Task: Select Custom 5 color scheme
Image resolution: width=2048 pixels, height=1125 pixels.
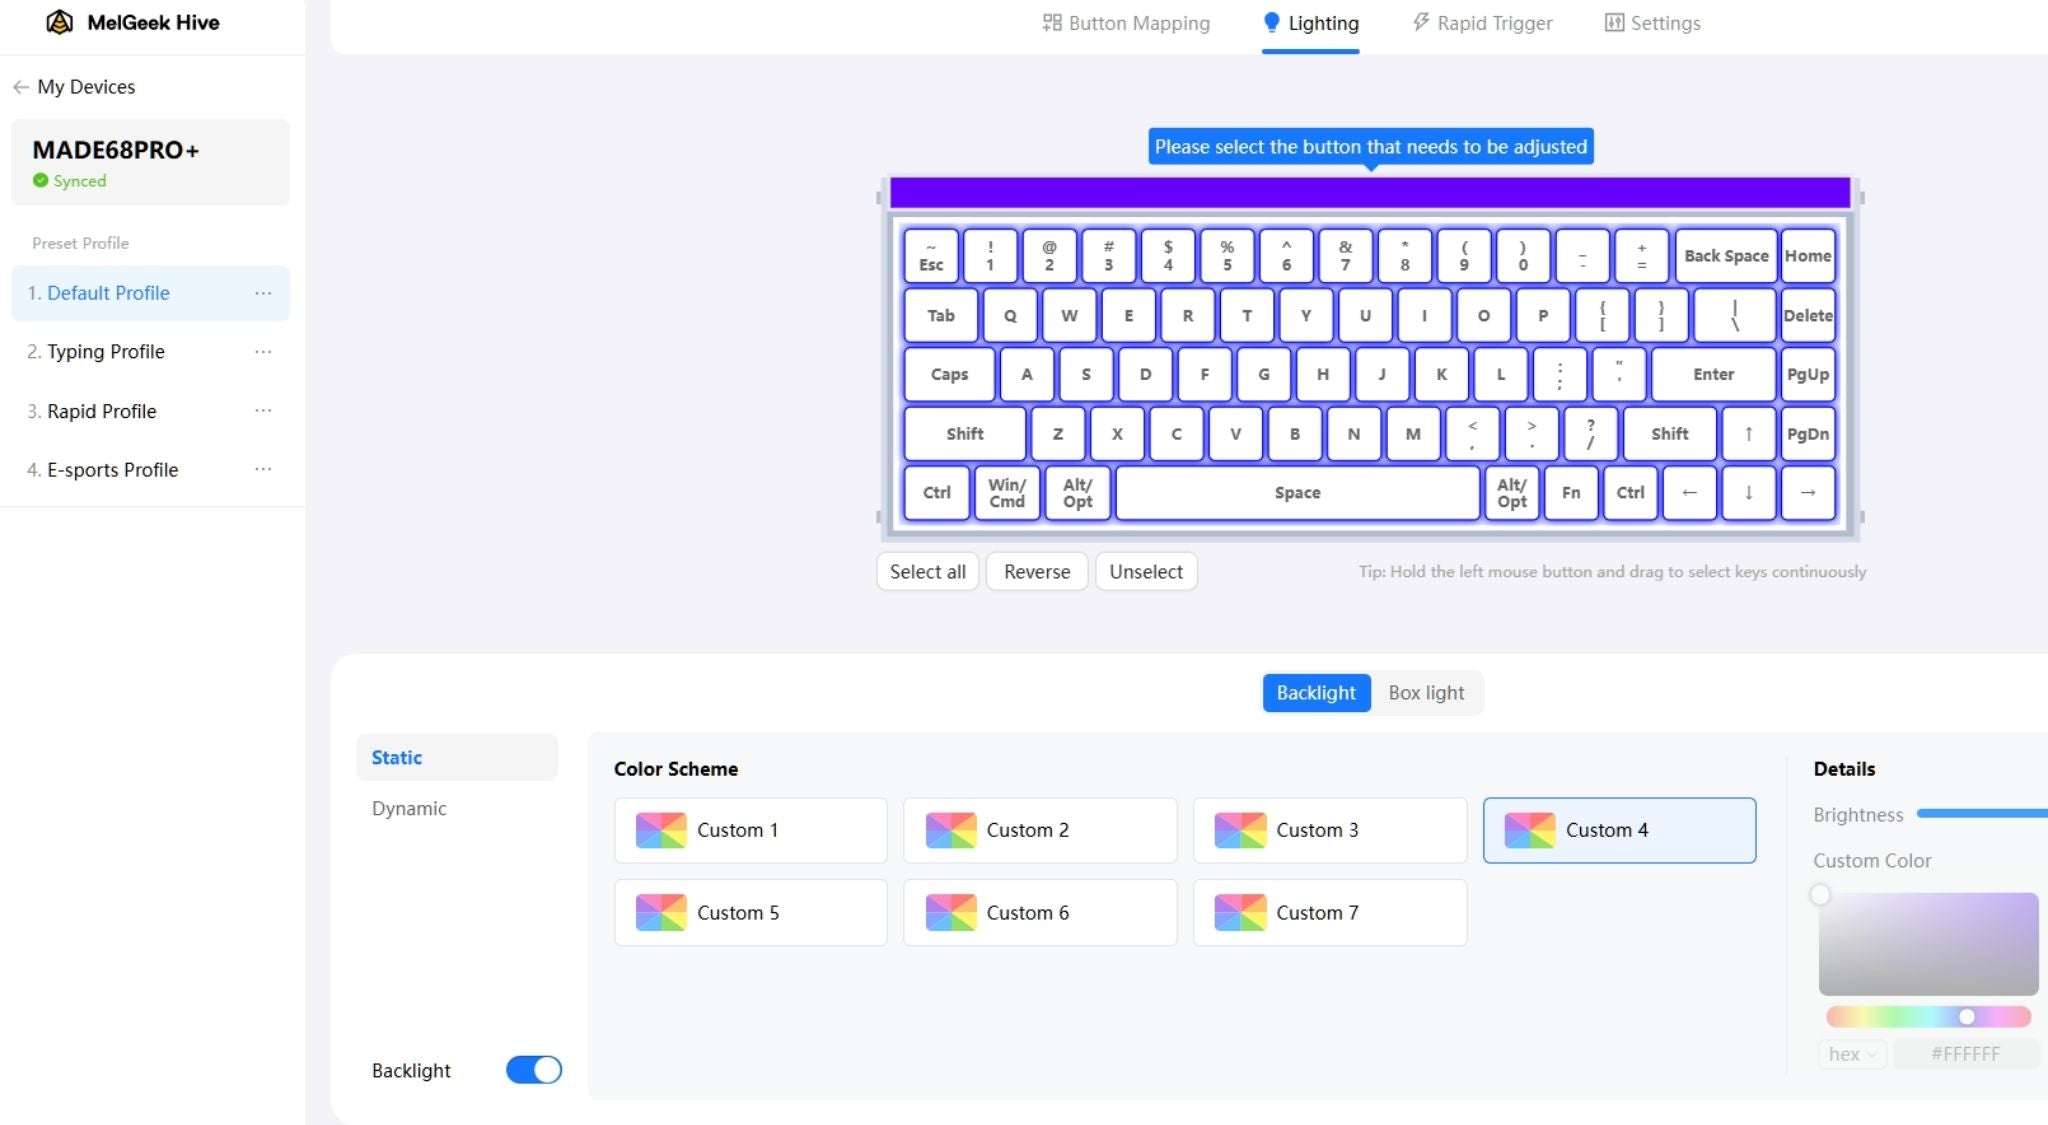Action: [751, 913]
